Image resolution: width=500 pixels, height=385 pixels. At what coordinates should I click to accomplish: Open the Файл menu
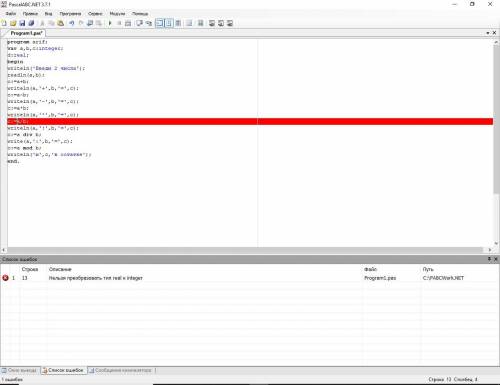[x=11, y=14]
